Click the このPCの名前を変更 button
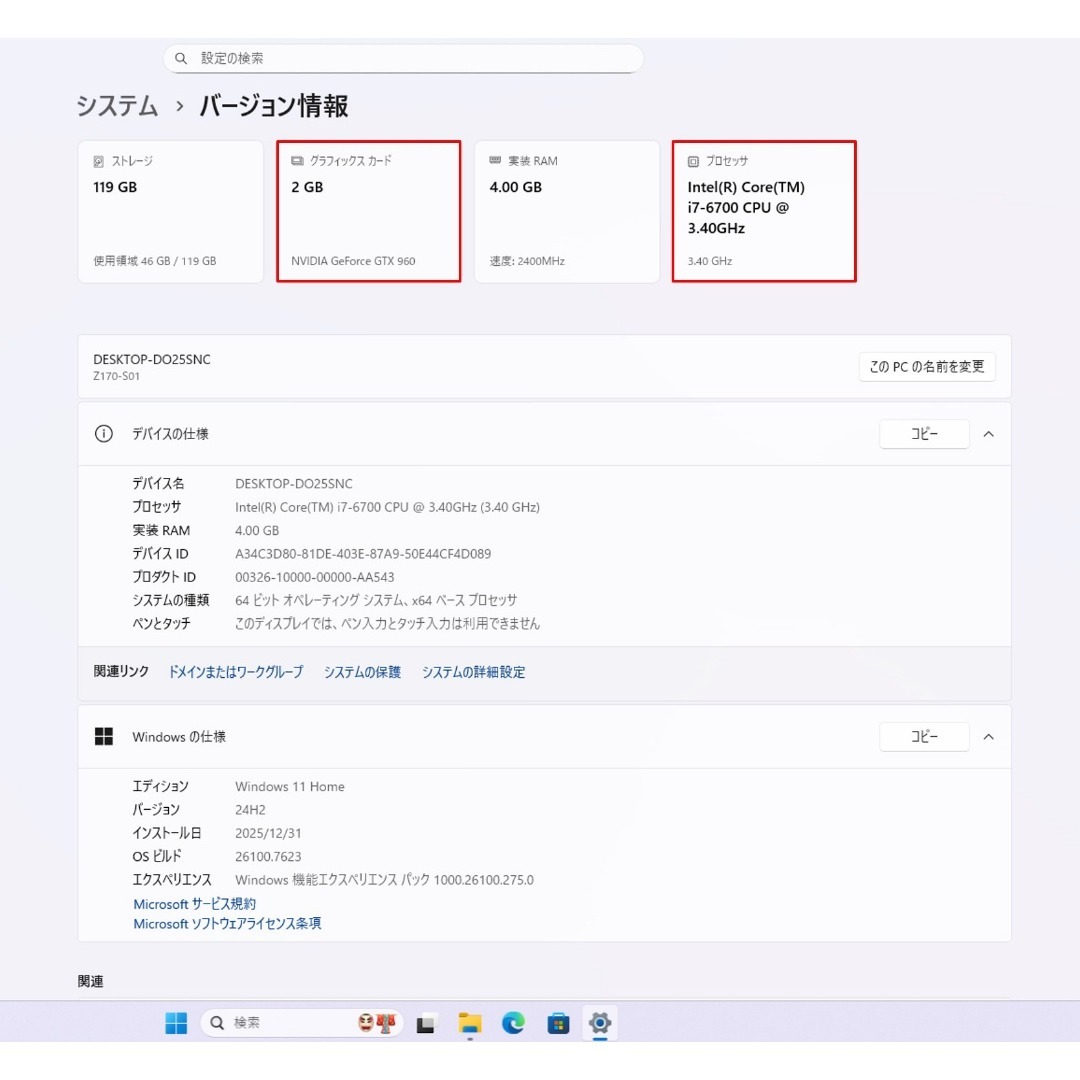Image resolution: width=1080 pixels, height=1080 pixels. tap(927, 366)
